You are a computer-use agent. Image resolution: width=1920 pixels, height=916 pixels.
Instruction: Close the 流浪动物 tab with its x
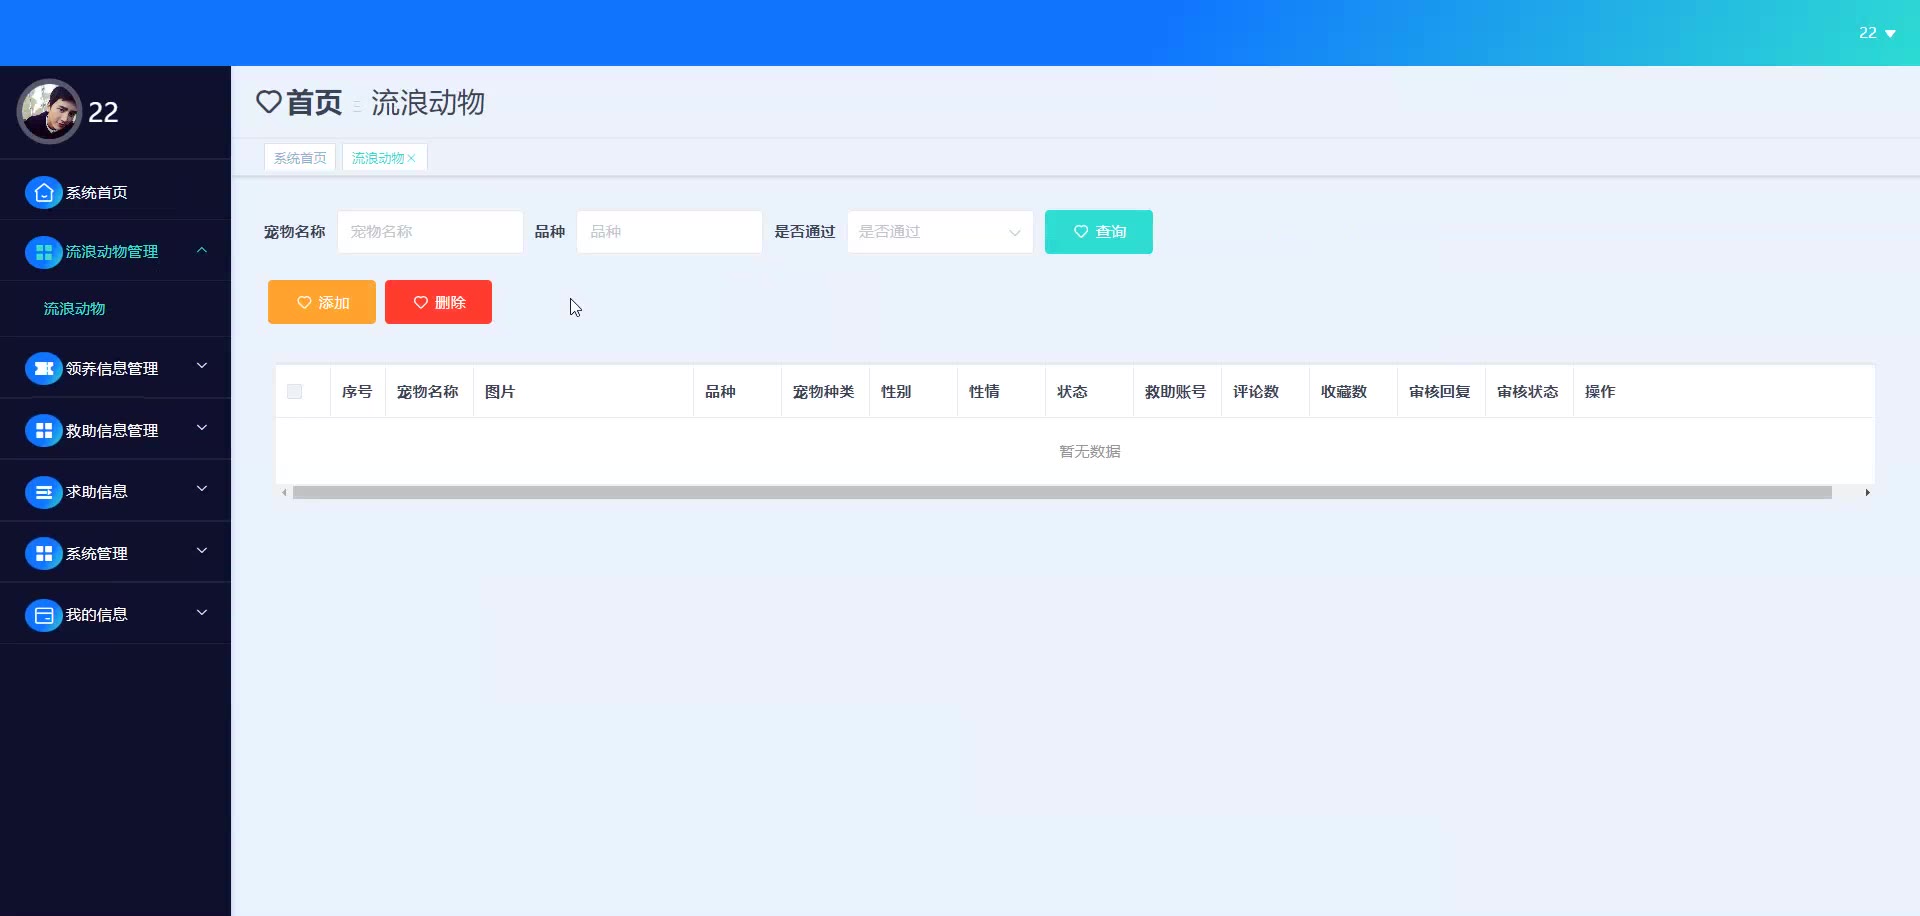coord(411,158)
